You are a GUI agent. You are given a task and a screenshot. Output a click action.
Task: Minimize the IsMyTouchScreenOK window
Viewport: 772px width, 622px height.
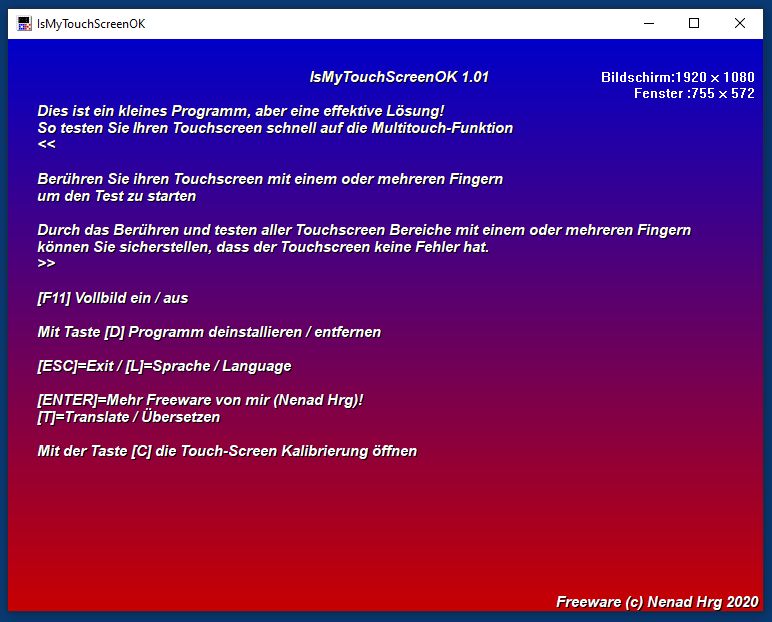649,23
